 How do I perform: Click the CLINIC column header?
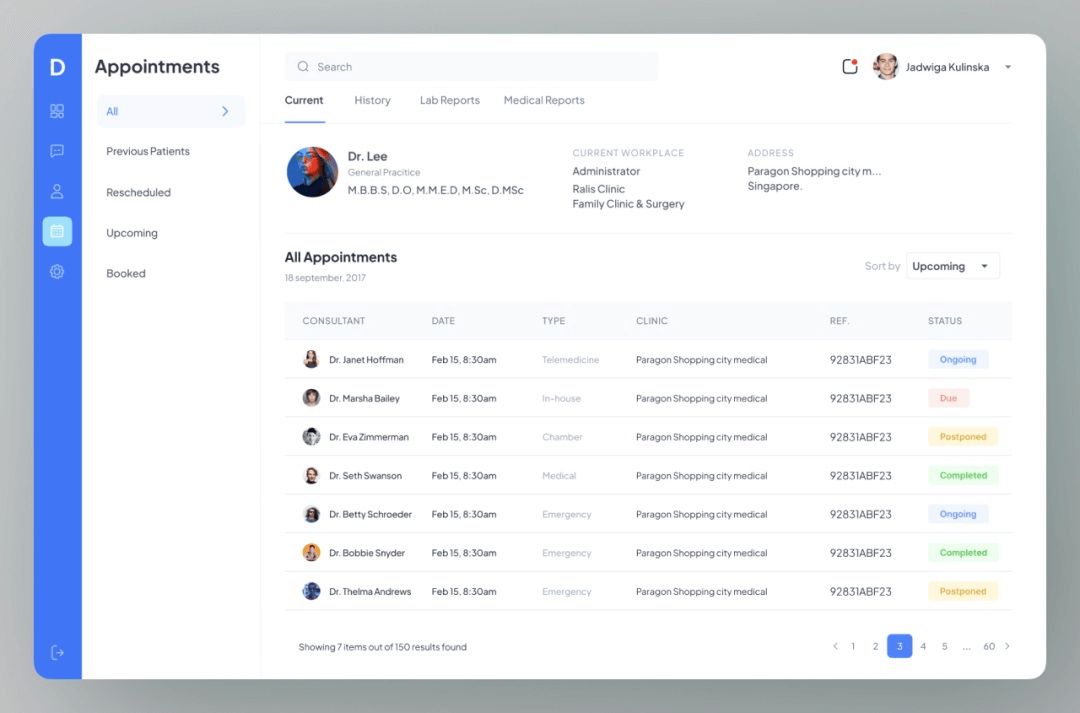tap(652, 321)
